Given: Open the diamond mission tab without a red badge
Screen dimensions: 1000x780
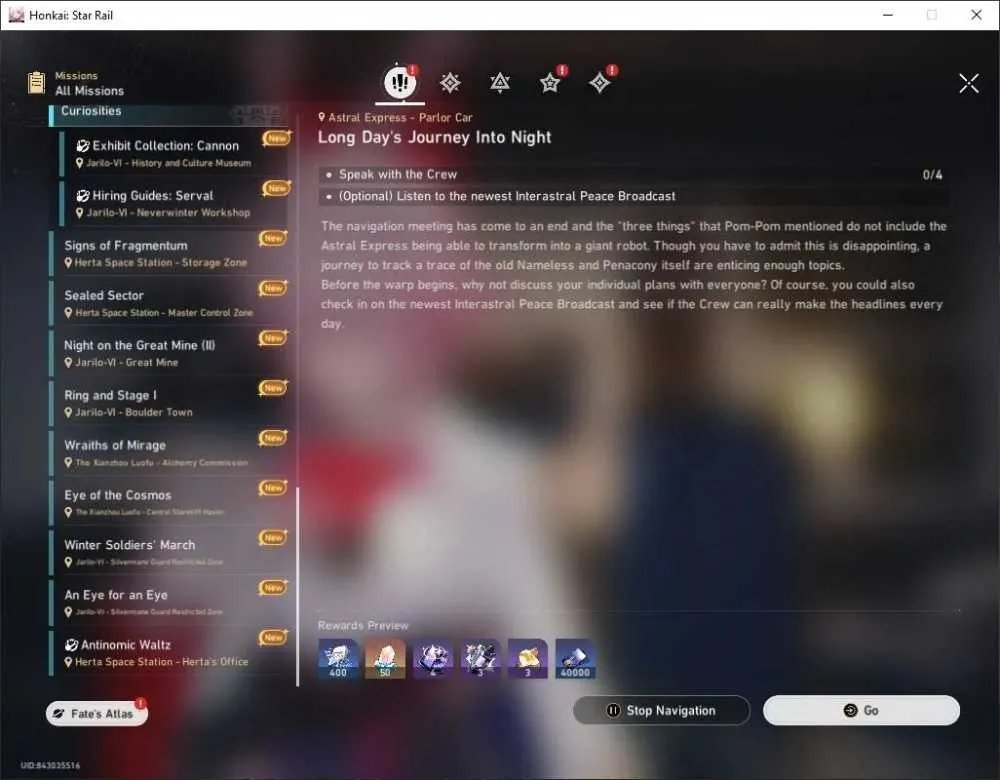Looking at the screenshot, I should point(450,83).
